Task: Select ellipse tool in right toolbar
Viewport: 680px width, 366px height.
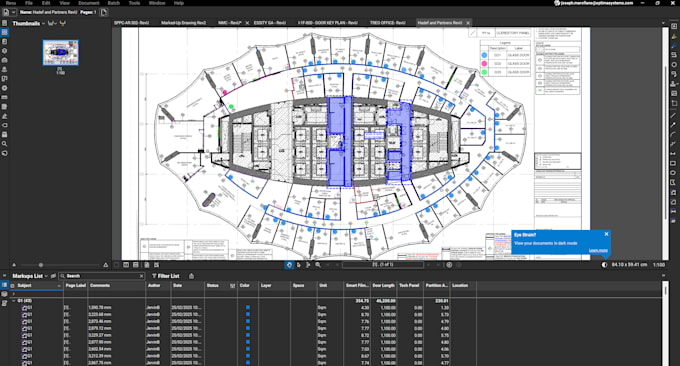Action: point(674,173)
